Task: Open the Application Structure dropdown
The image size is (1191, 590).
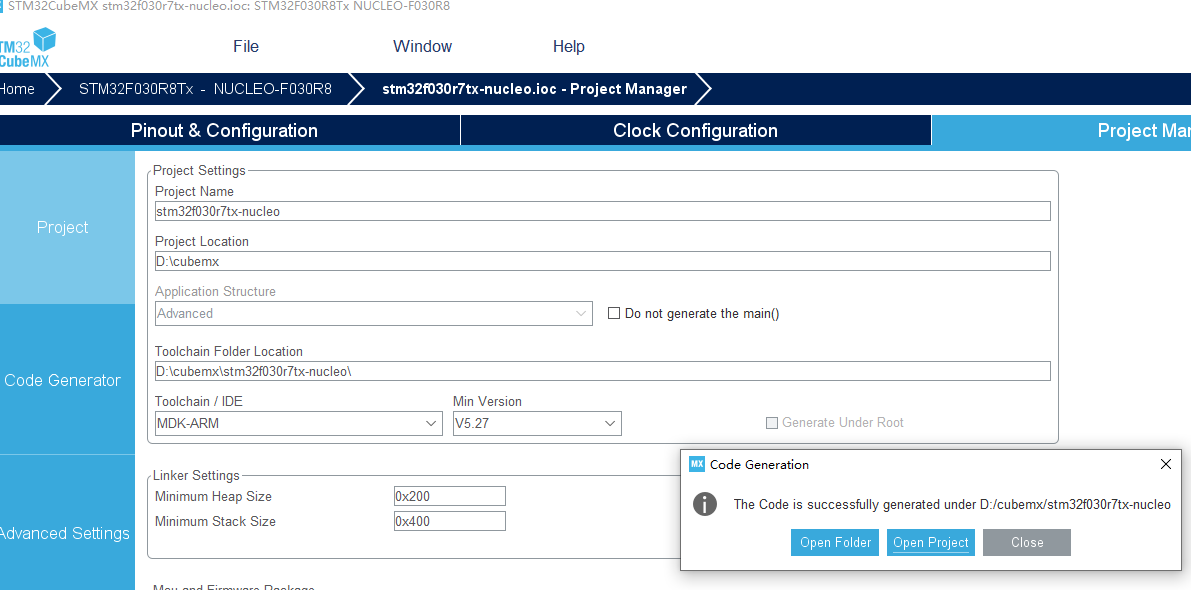Action: [373, 313]
